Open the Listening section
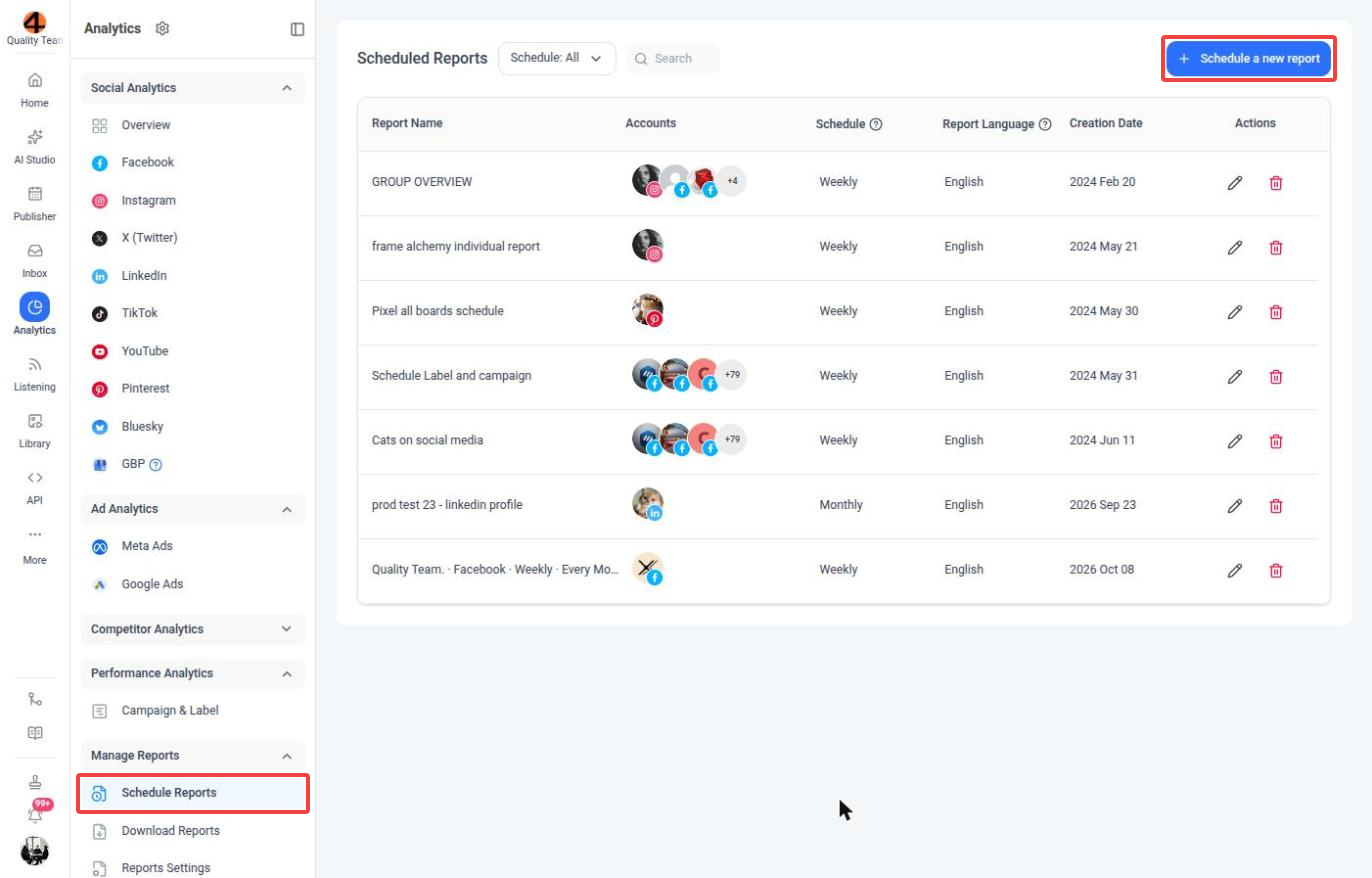Viewport: 1372px width, 878px height. [x=35, y=372]
